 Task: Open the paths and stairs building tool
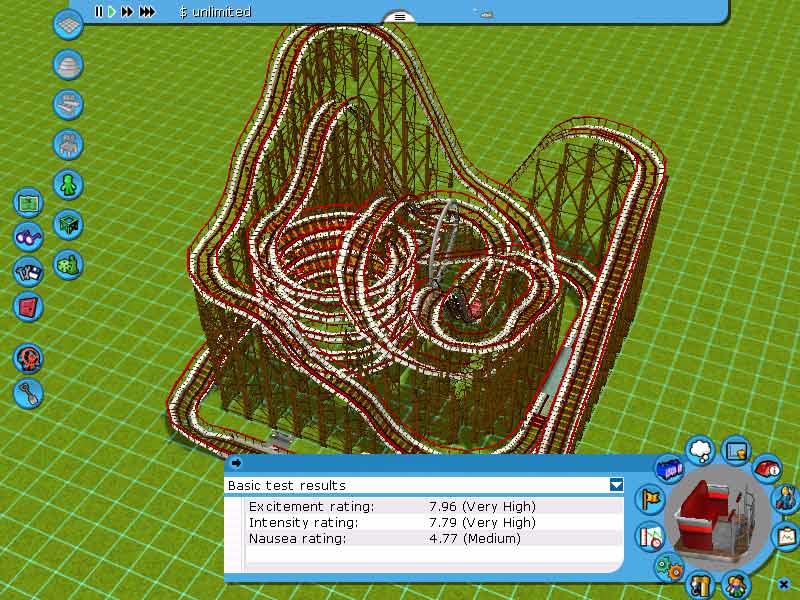[x=68, y=105]
